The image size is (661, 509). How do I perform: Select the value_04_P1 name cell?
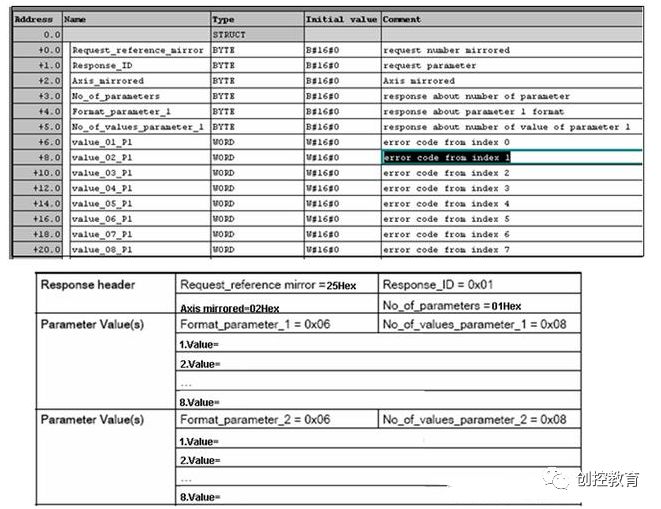[140, 188]
